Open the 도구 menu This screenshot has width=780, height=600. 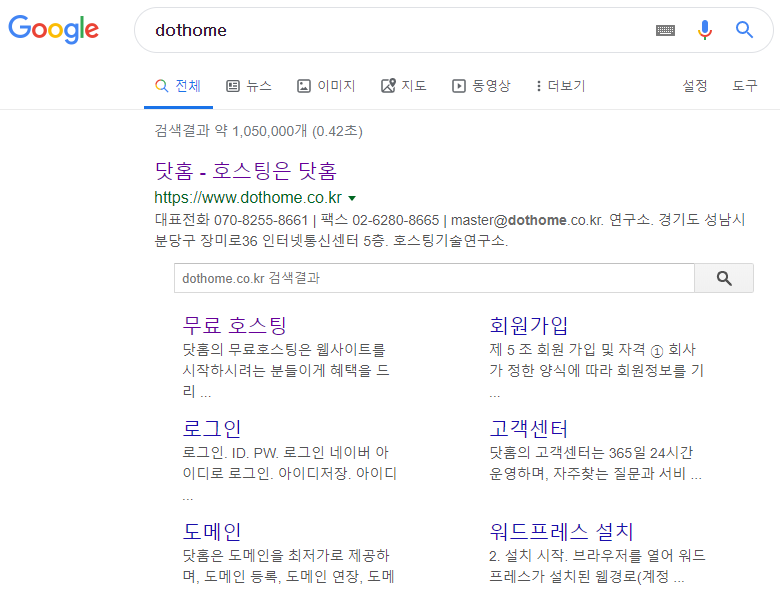[x=745, y=86]
